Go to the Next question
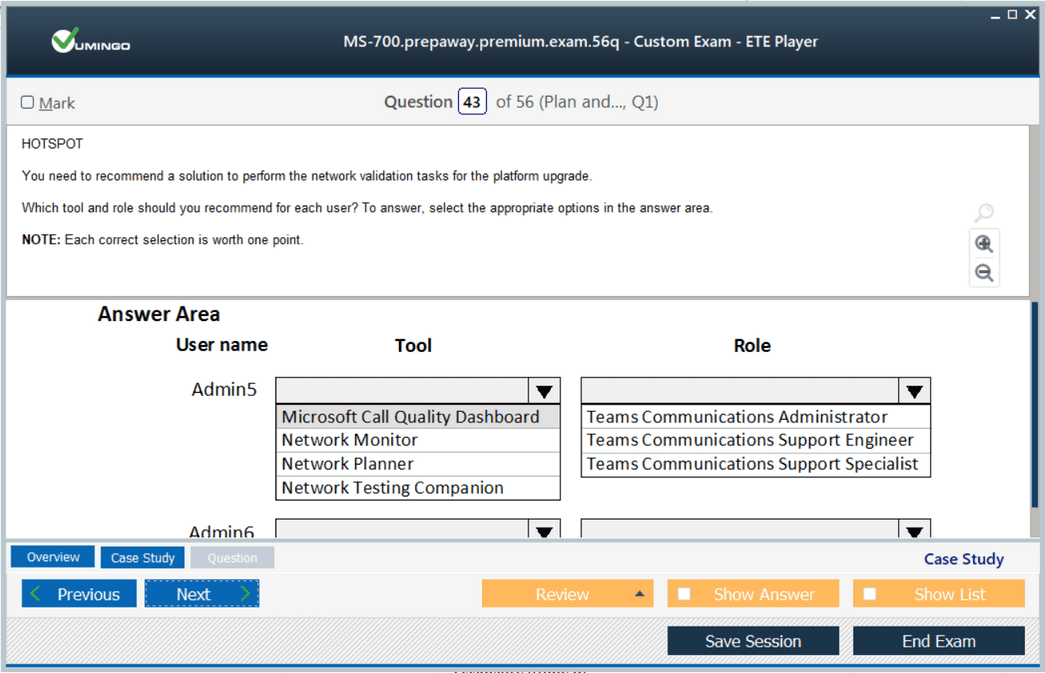1045x673 pixels. [202, 594]
